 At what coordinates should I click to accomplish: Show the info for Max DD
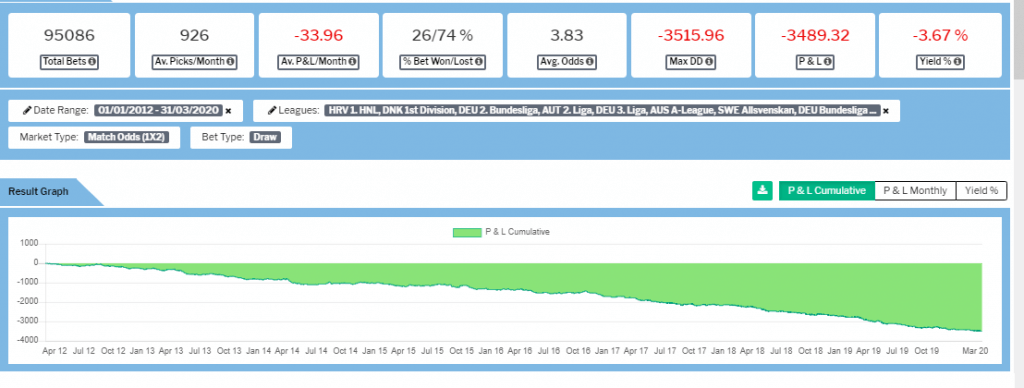pos(709,62)
